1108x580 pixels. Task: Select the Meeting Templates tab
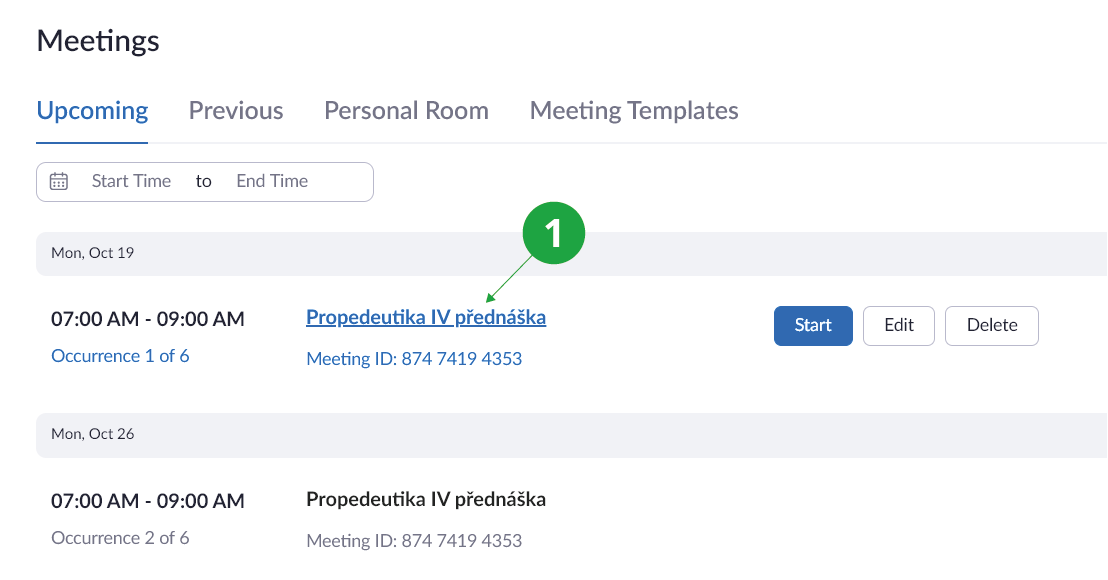pos(634,111)
